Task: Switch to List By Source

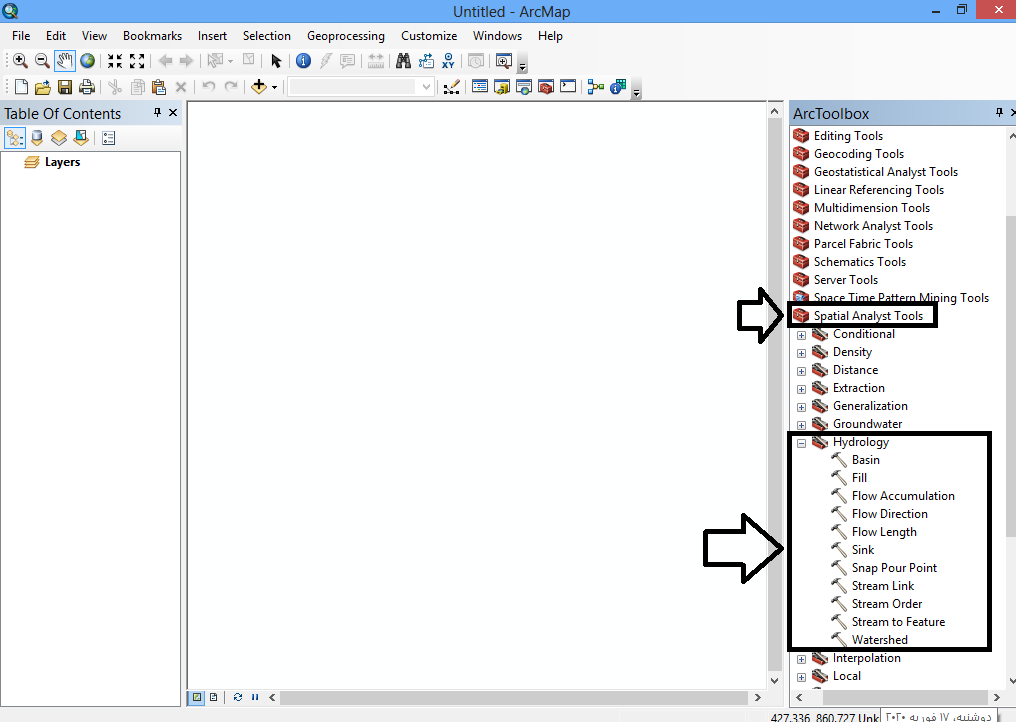Action: tap(37, 138)
